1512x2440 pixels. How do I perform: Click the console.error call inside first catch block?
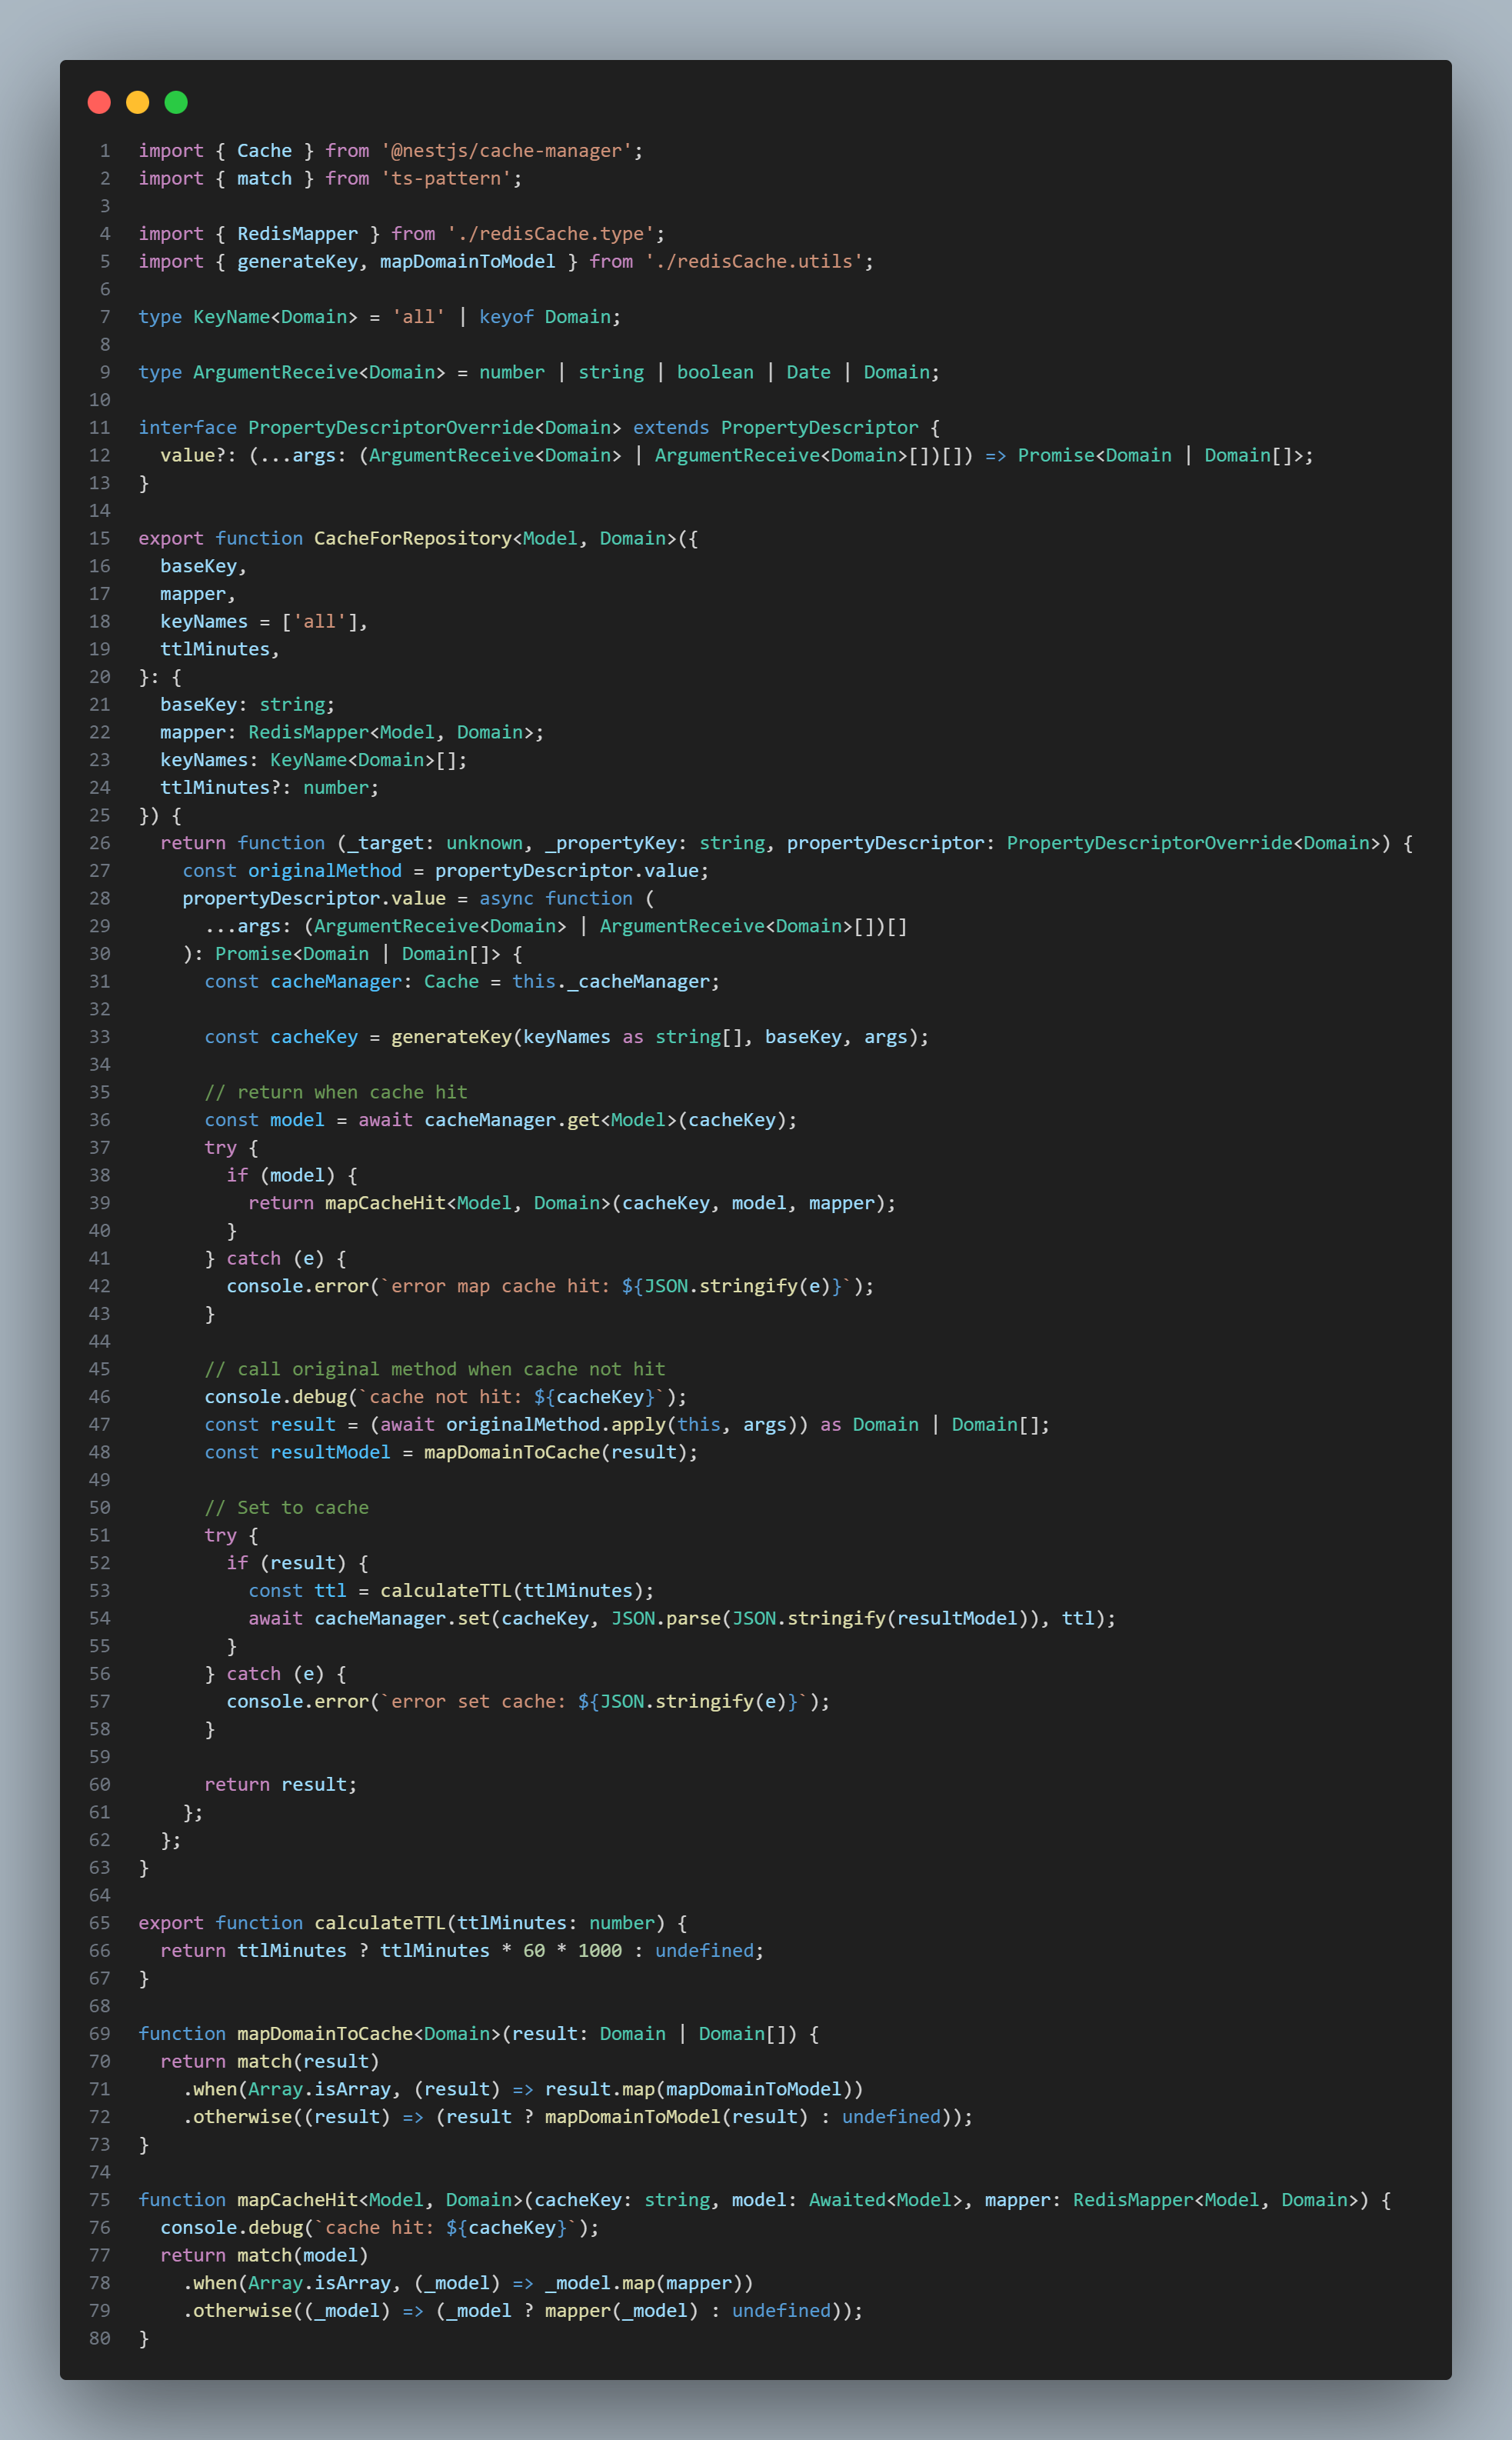[300, 1286]
